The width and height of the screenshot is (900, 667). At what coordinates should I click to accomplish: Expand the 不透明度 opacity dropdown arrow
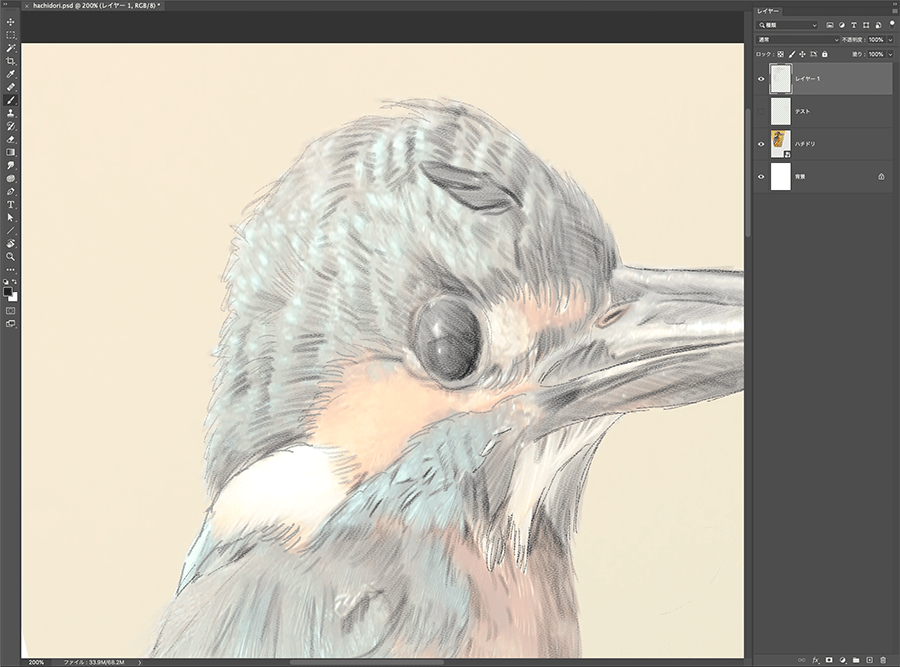pos(890,39)
